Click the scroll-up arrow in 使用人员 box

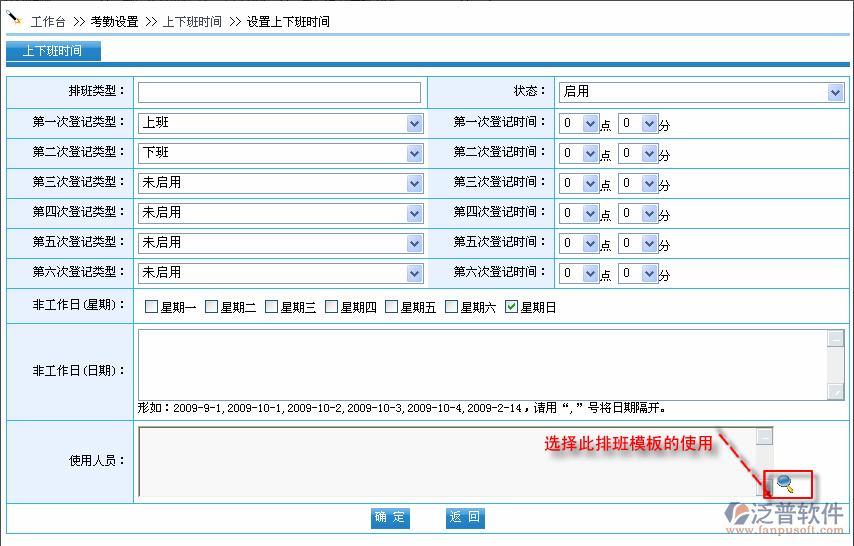pyautogui.click(x=764, y=436)
